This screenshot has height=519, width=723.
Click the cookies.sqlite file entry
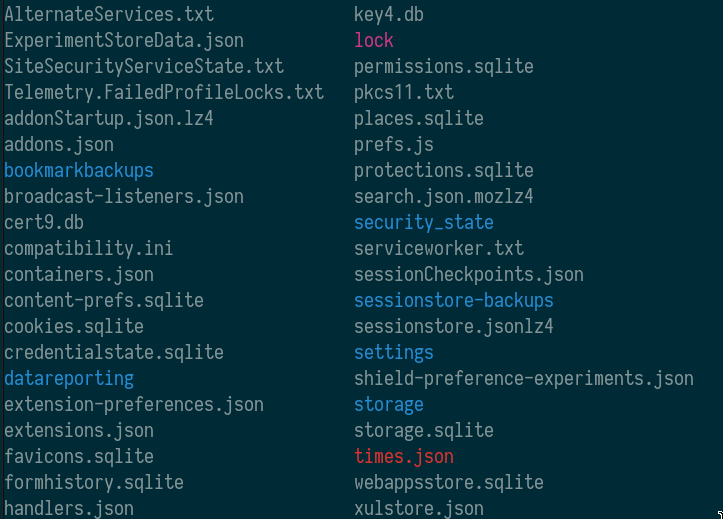74,326
